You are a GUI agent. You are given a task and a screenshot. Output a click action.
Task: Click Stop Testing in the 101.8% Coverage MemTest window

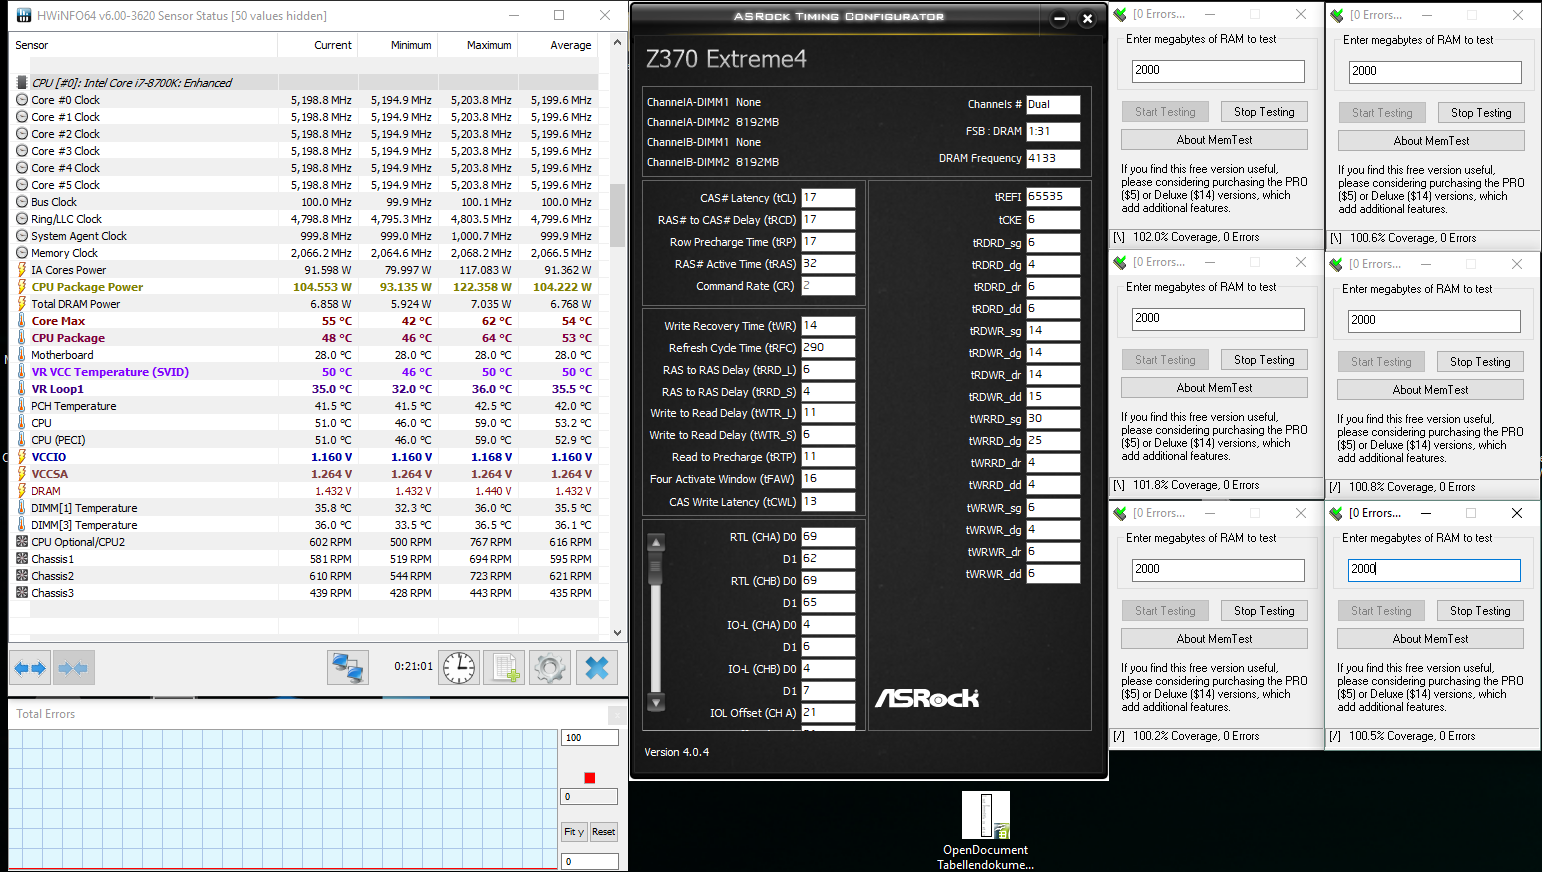pos(1264,360)
